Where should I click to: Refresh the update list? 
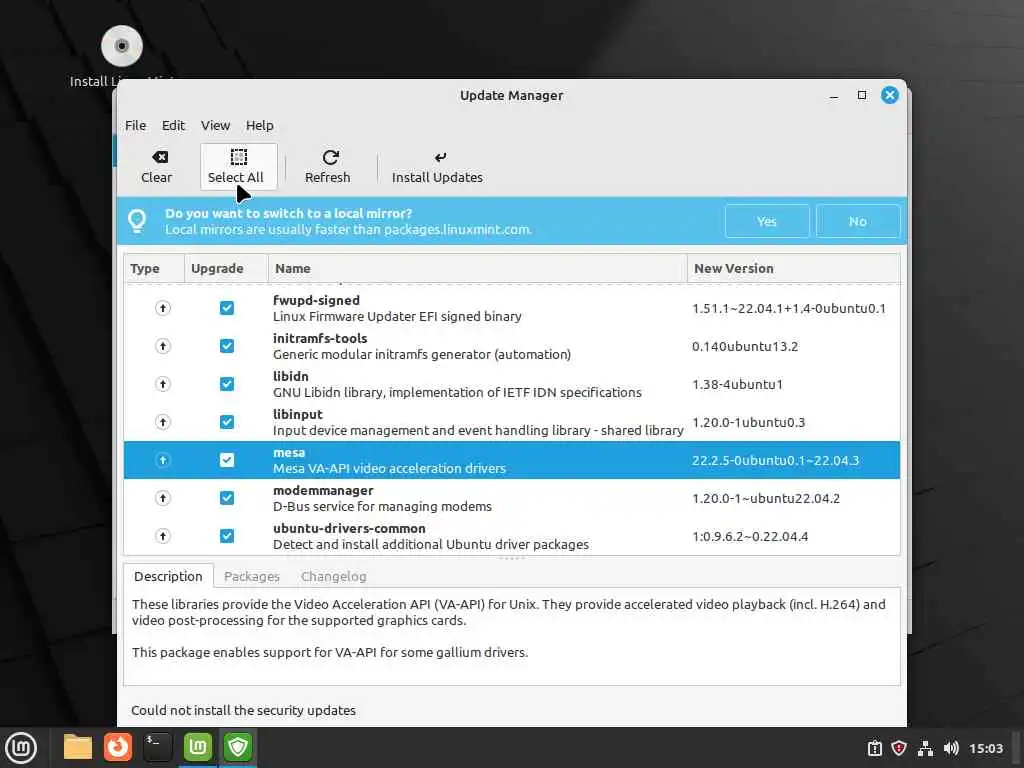coord(328,167)
